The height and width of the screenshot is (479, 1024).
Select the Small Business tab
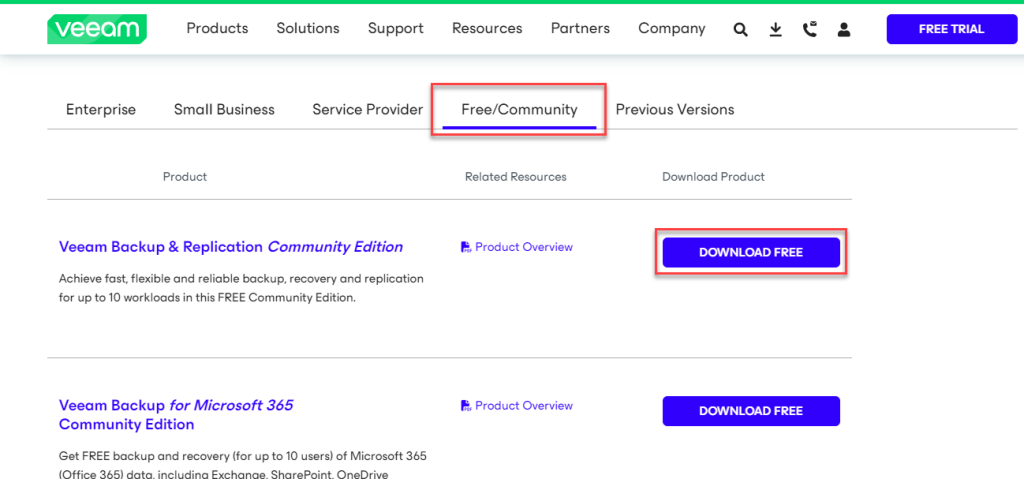pyautogui.click(x=224, y=110)
